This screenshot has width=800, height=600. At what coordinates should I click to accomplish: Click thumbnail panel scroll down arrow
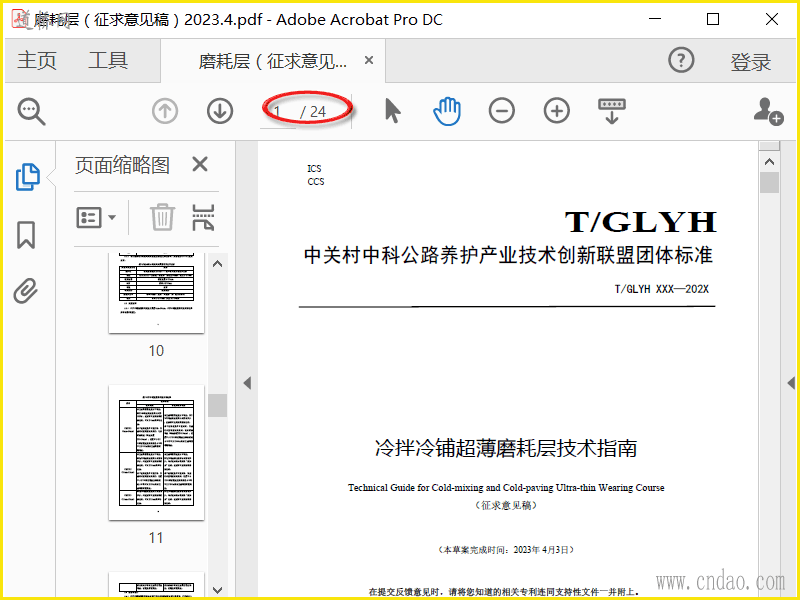click(217, 590)
